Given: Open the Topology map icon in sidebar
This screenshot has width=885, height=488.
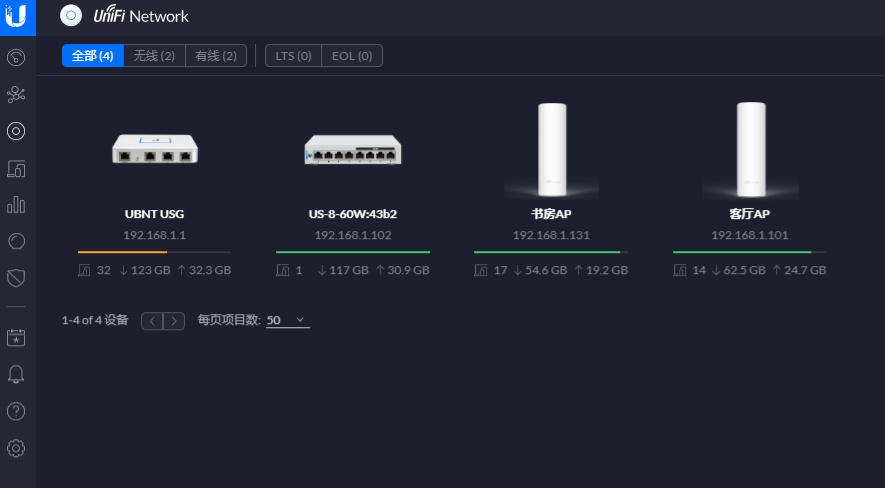Looking at the screenshot, I should 16,94.
